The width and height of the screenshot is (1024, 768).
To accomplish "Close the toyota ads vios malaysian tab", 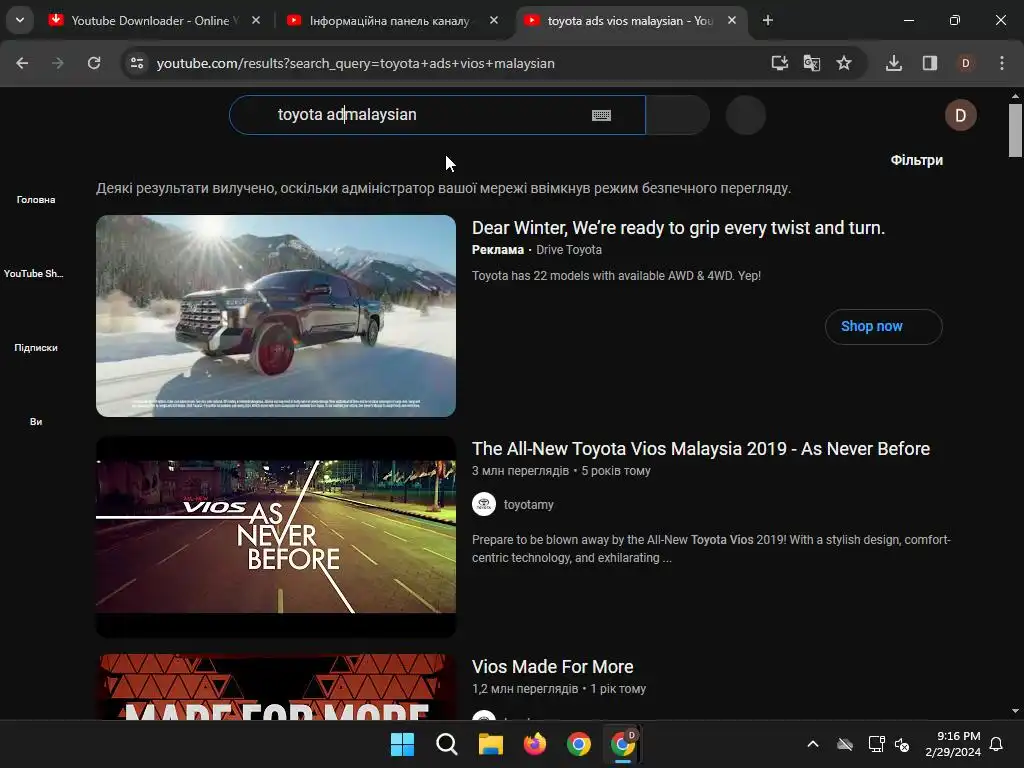I will (x=732, y=20).
